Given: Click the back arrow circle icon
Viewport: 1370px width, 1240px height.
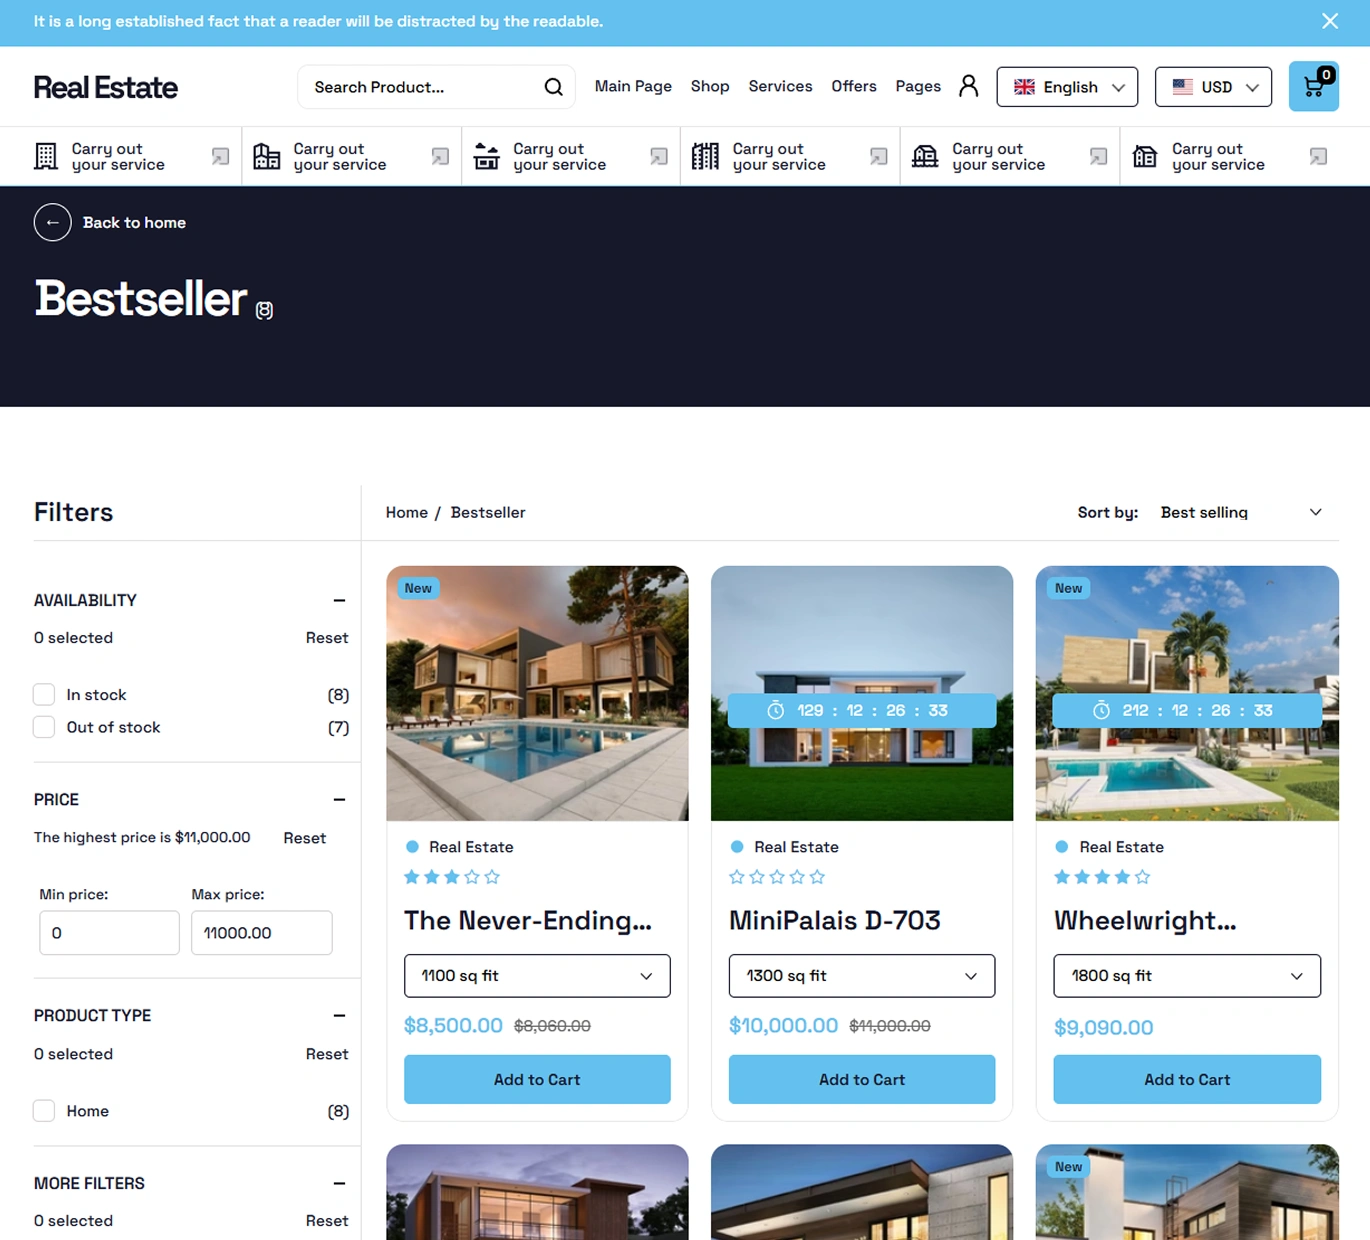Looking at the screenshot, I should pos(52,222).
